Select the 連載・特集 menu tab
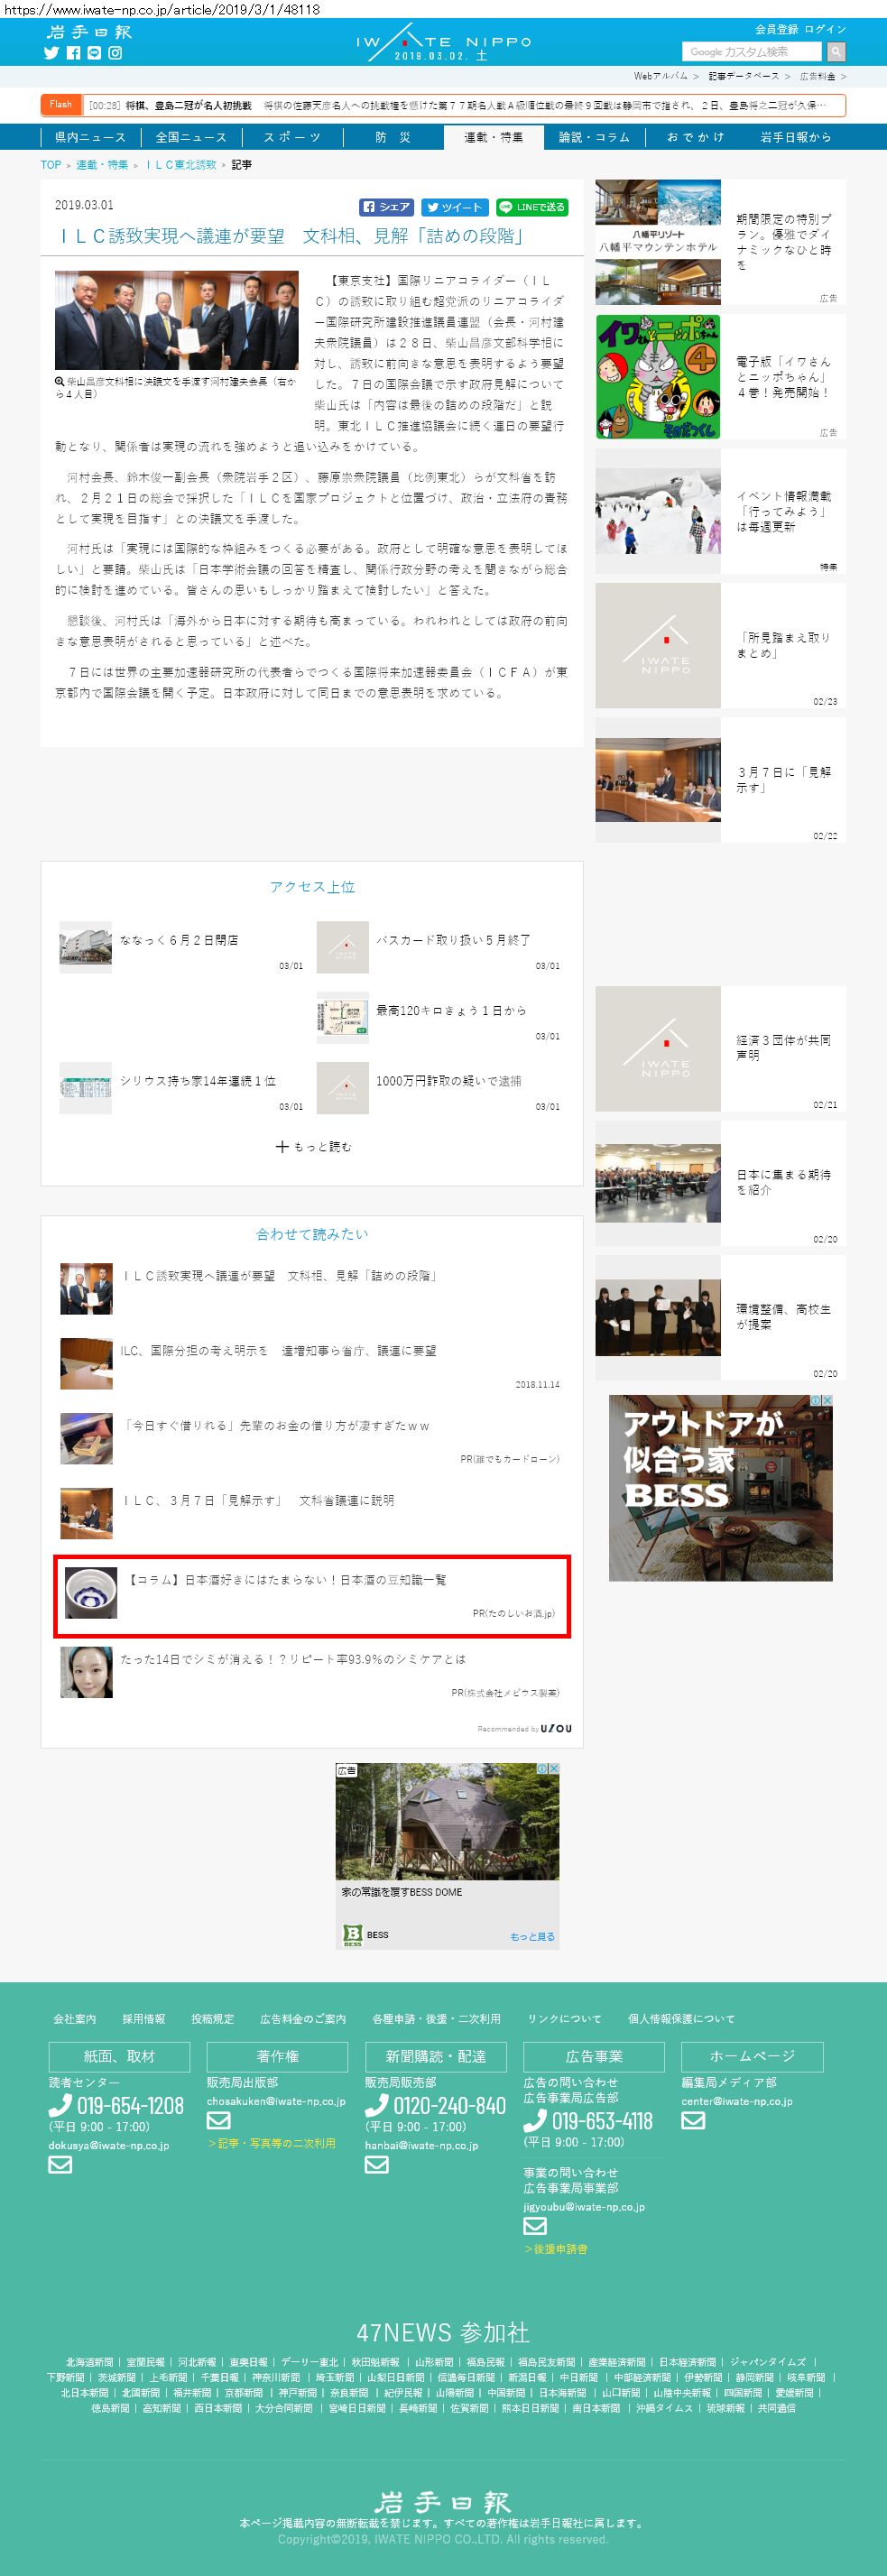887x2576 pixels. [494, 137]
